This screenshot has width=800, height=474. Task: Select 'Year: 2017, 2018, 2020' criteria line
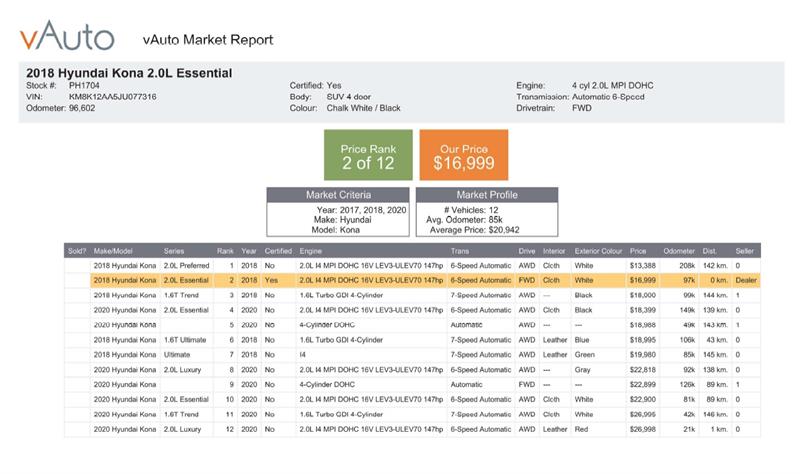point(361,210)
